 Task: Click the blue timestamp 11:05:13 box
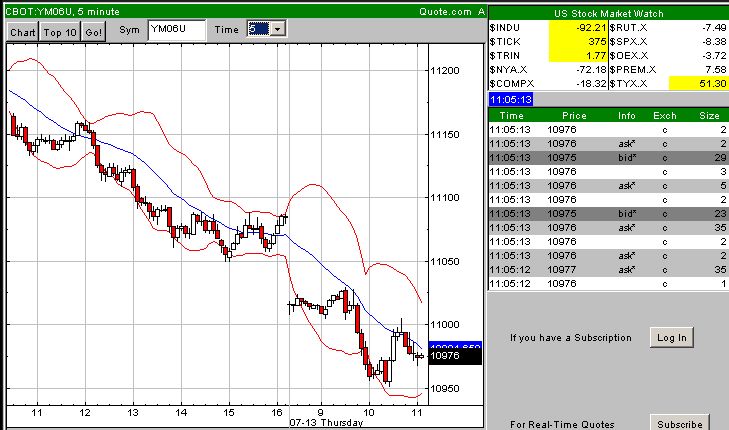(510, 99)
